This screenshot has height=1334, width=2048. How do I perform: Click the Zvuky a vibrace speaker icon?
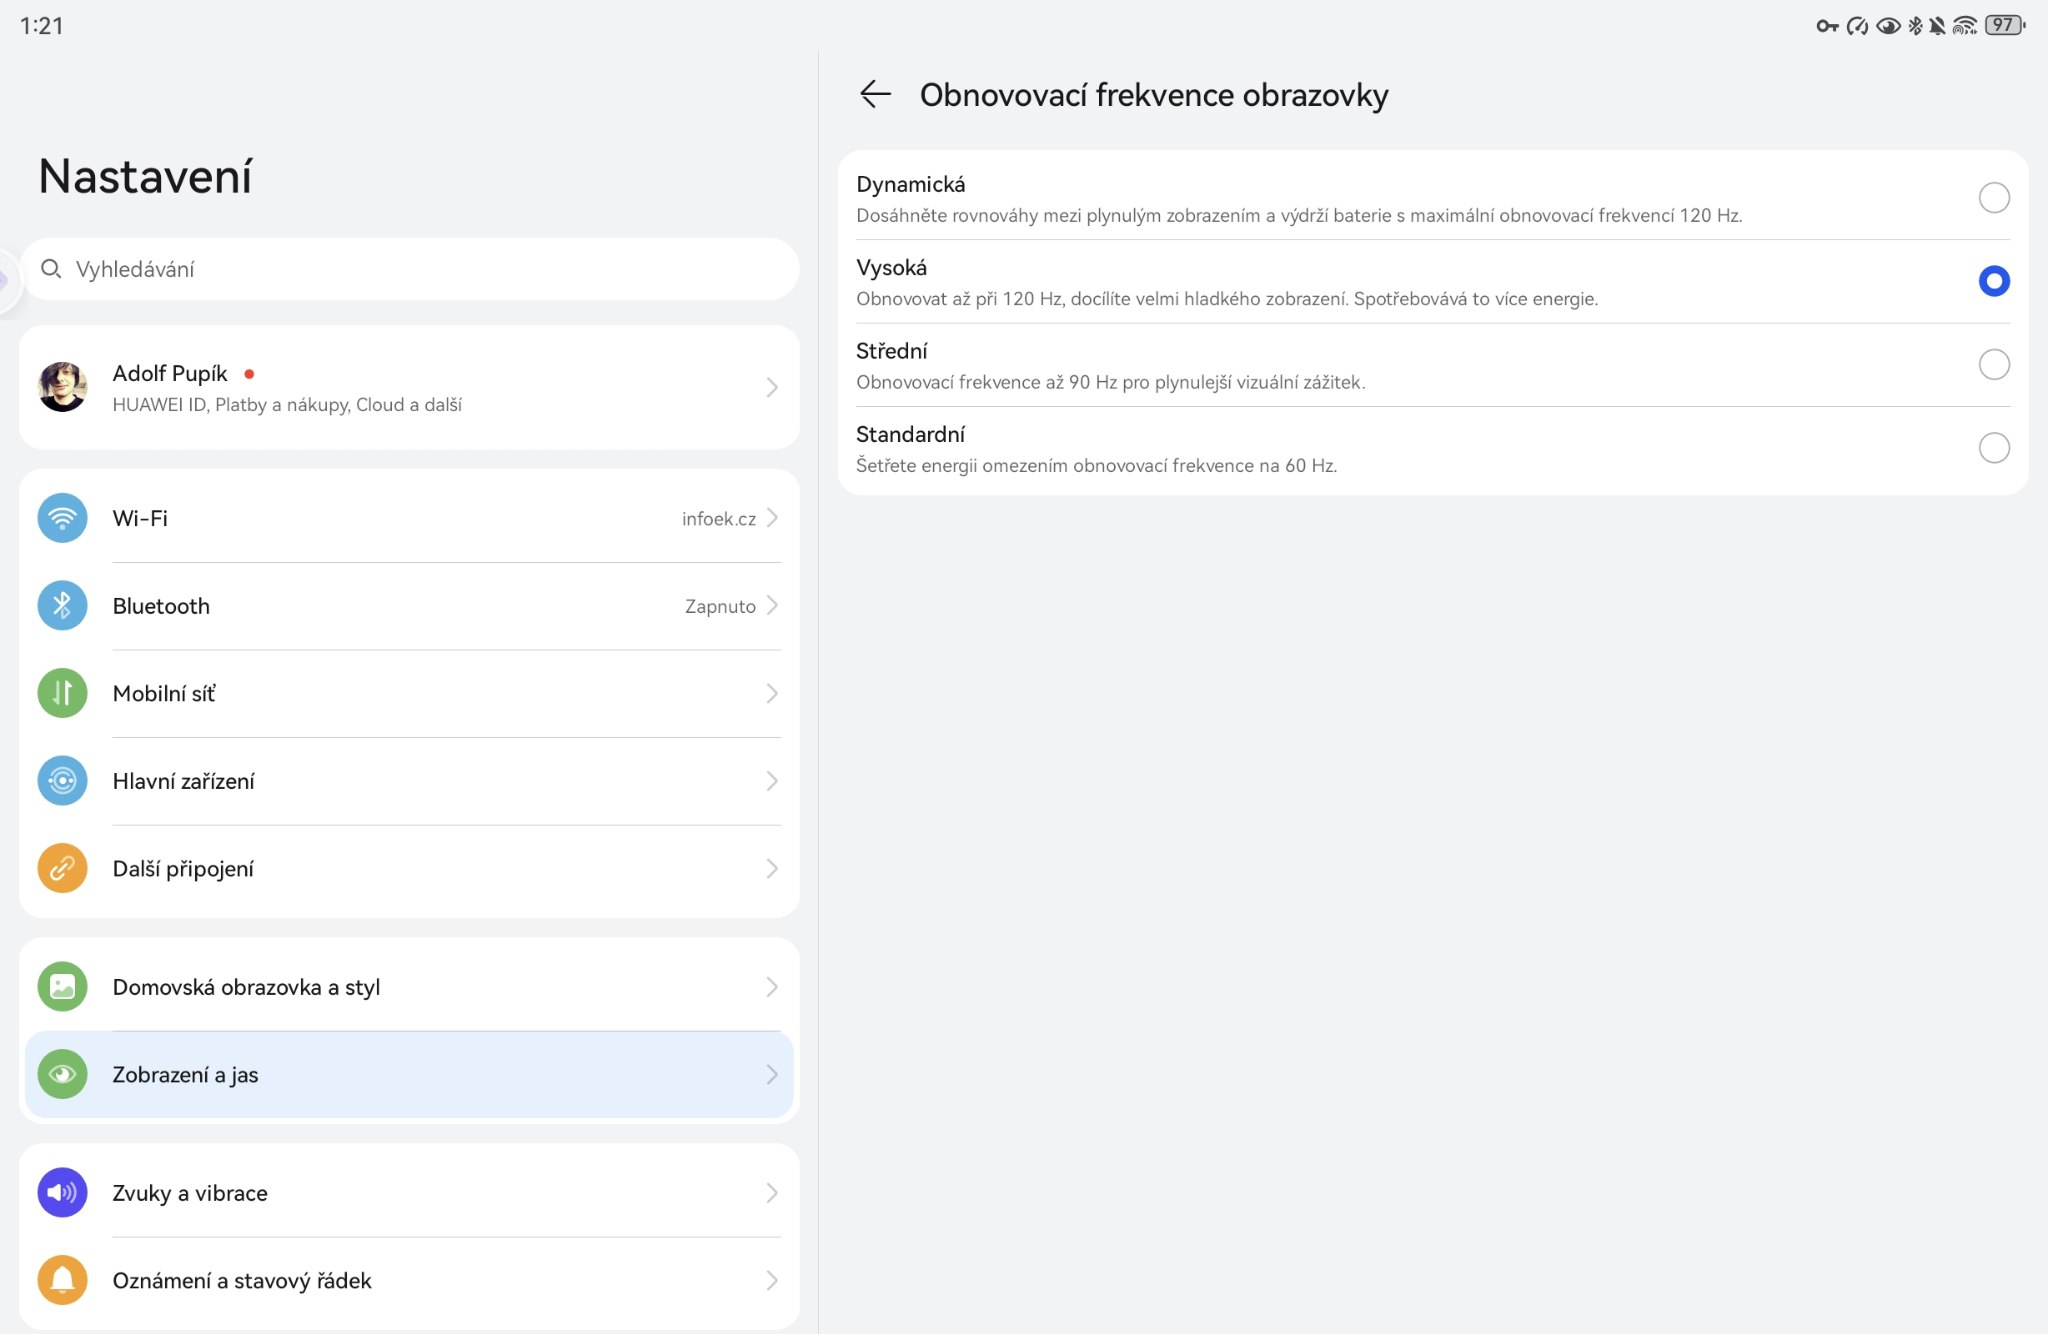tap(62, 1192)
